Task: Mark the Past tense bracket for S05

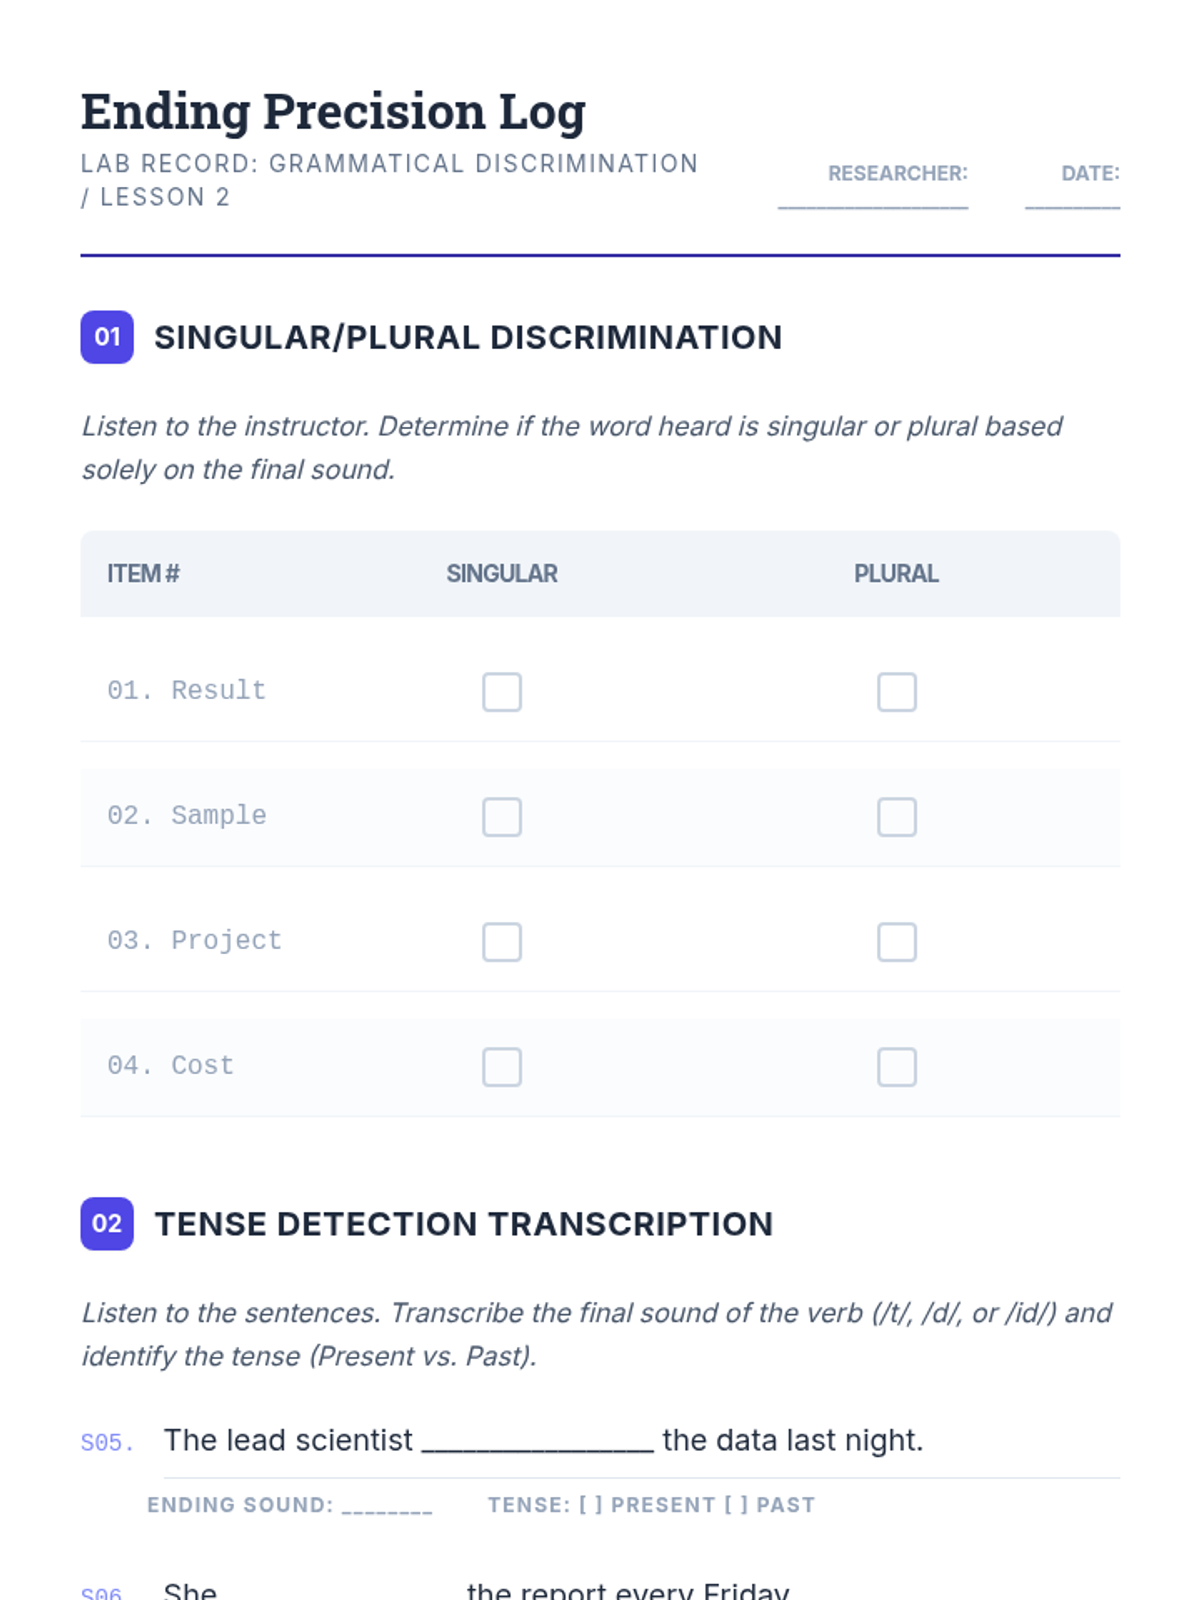Action: (736, 1506)
